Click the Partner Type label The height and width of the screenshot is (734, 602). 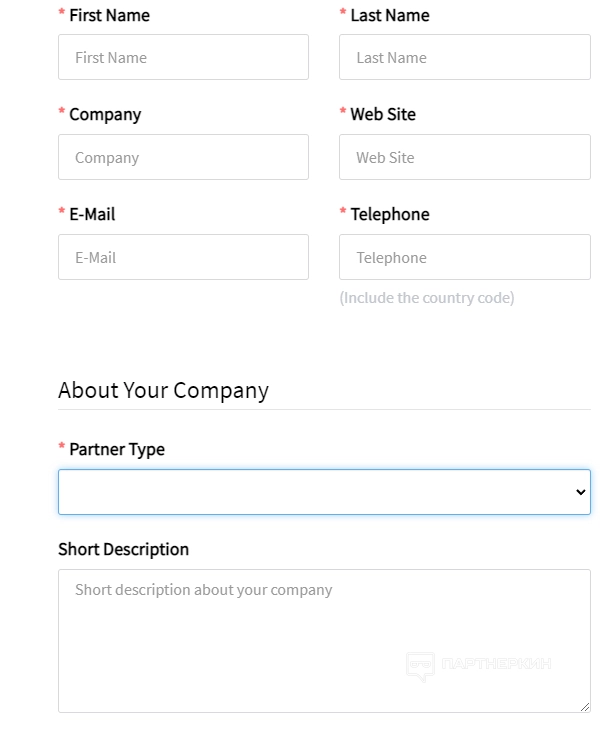116,449
